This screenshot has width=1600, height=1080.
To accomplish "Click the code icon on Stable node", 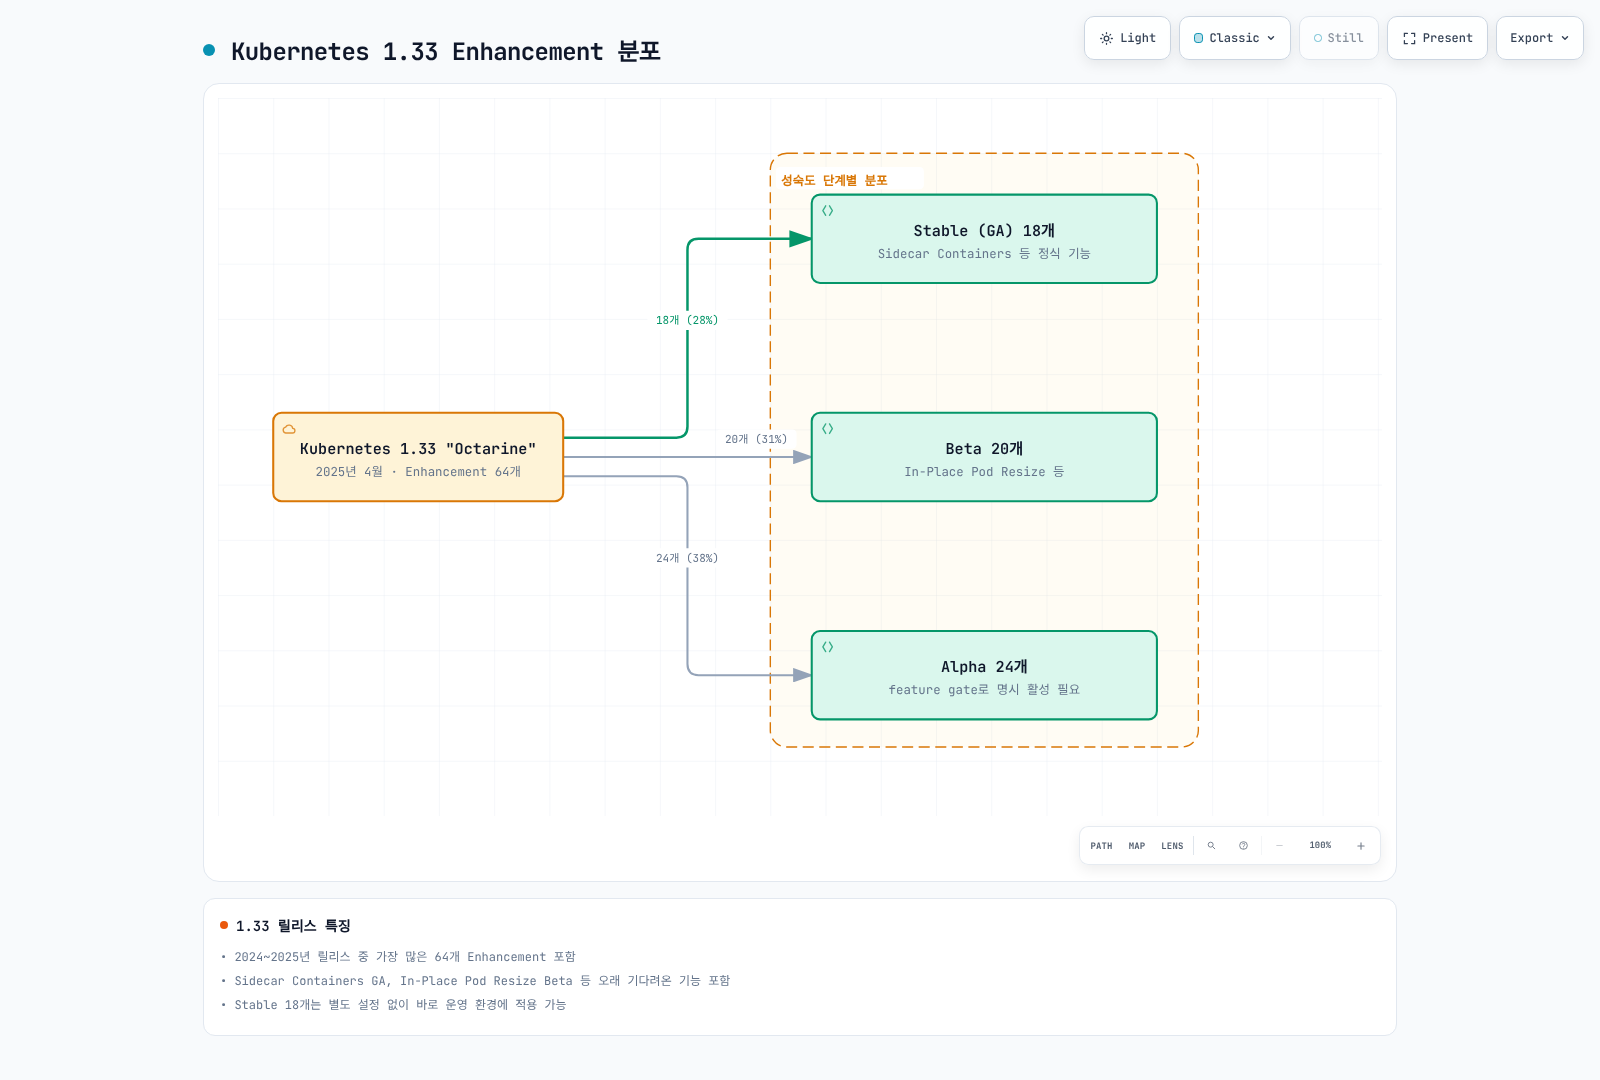I will pyautogui.click(x=828, y=211).
